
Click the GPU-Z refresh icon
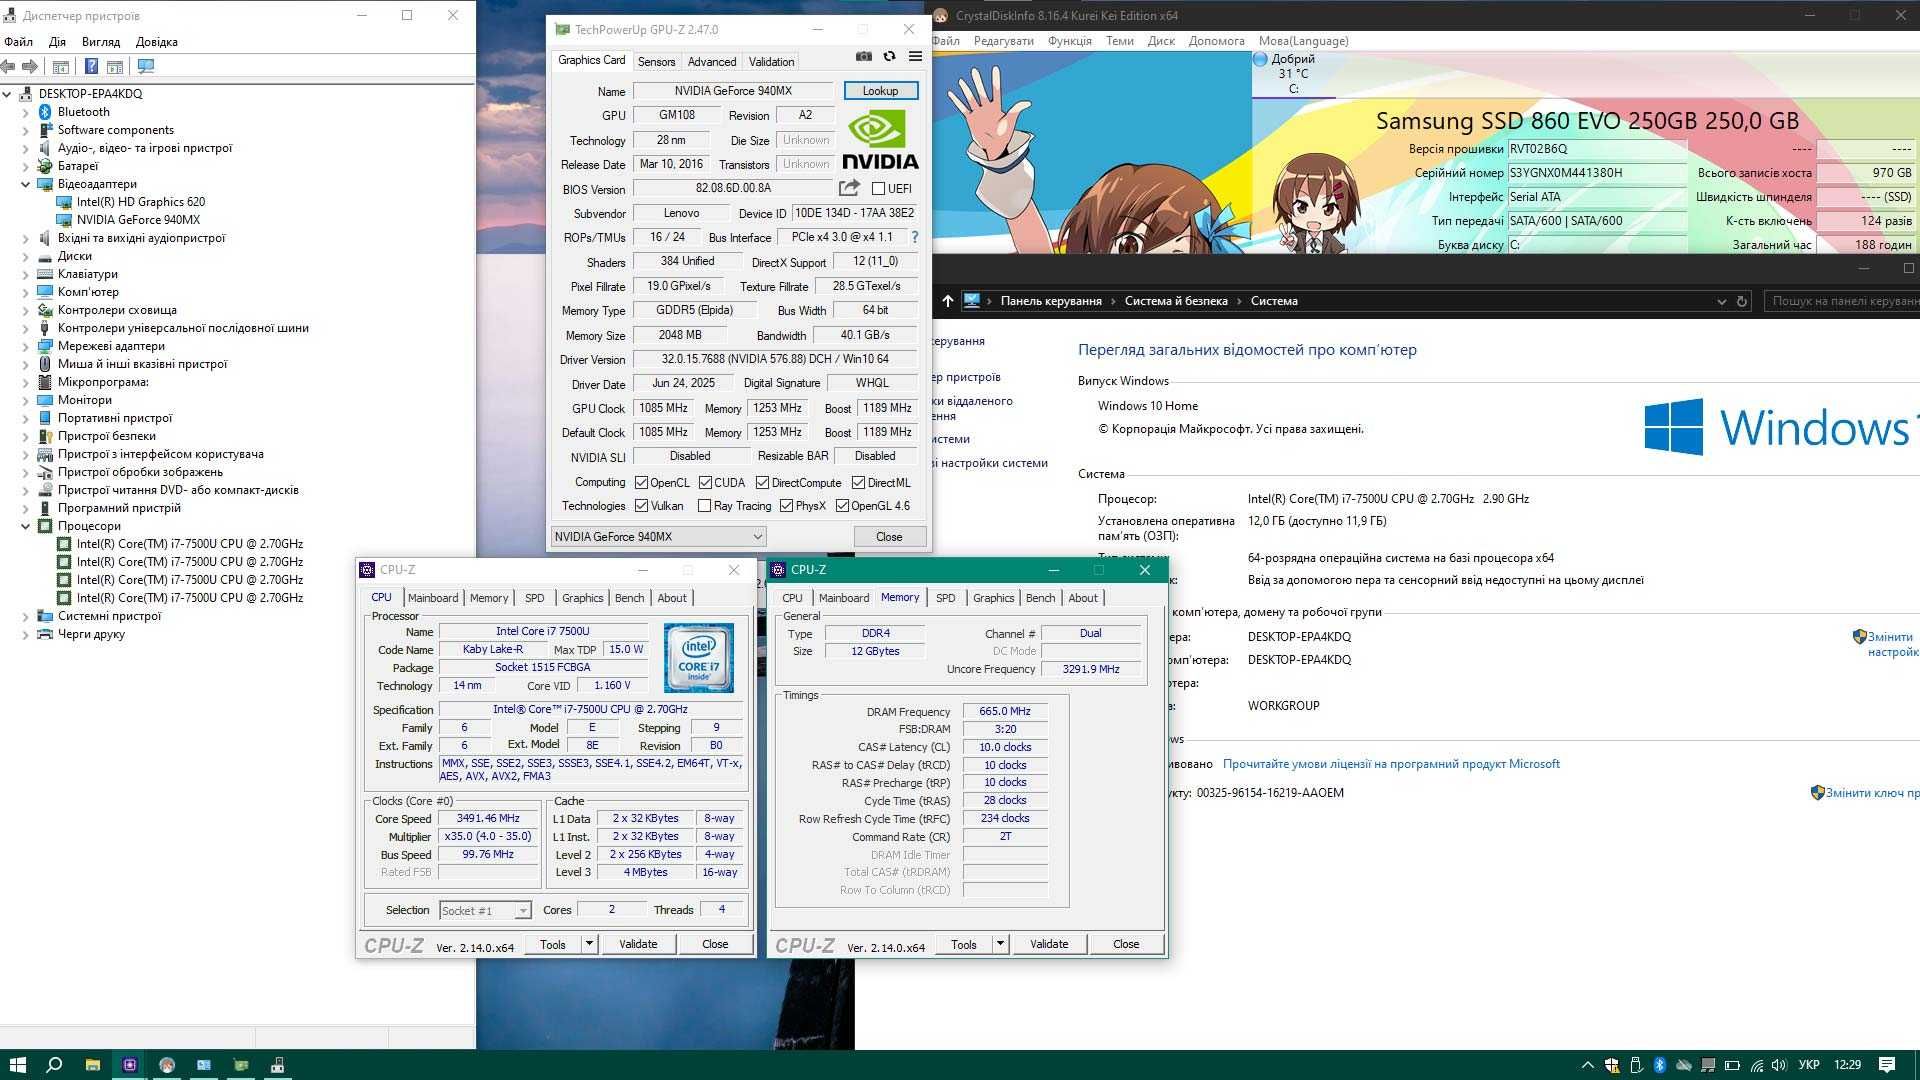pyautogui.click(x=889, y=57)
